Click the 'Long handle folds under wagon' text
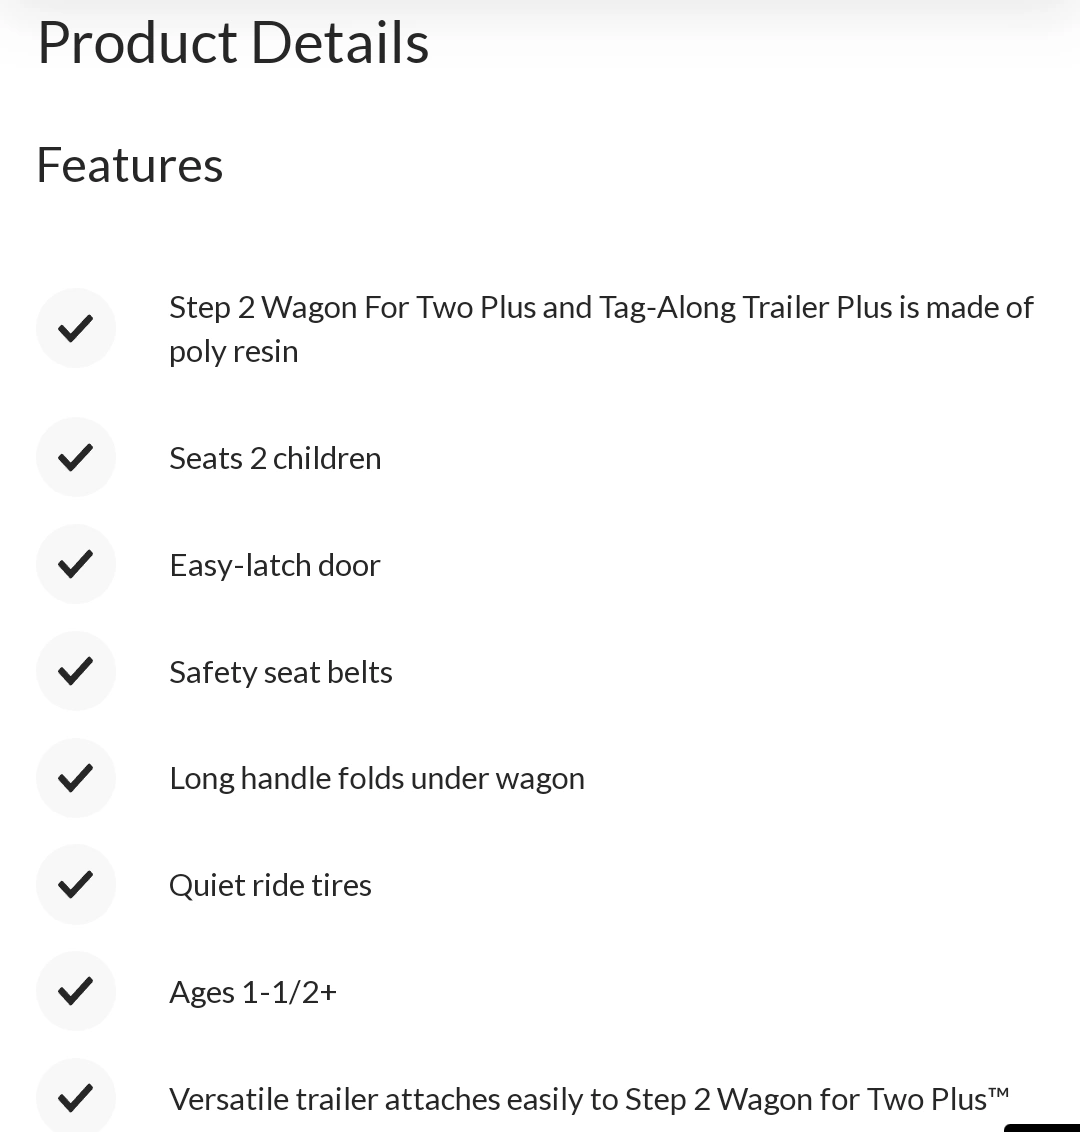Viewport: 1080px width, 1132px height. pos(377,780)
